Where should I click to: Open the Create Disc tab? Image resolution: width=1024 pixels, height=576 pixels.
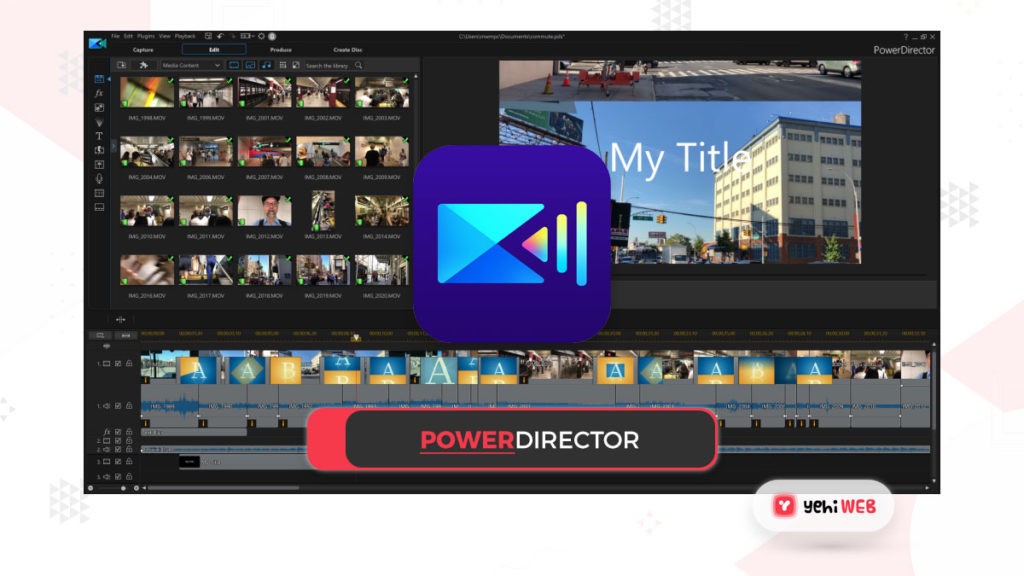pyautogui.click(x=349, y=49)
